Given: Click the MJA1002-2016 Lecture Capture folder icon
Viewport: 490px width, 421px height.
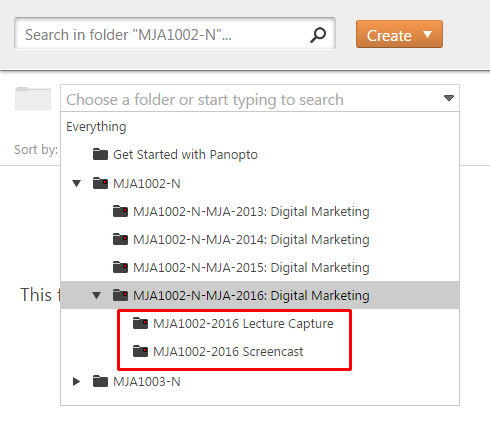Looking at the screenshot, I should click(140, 323).
